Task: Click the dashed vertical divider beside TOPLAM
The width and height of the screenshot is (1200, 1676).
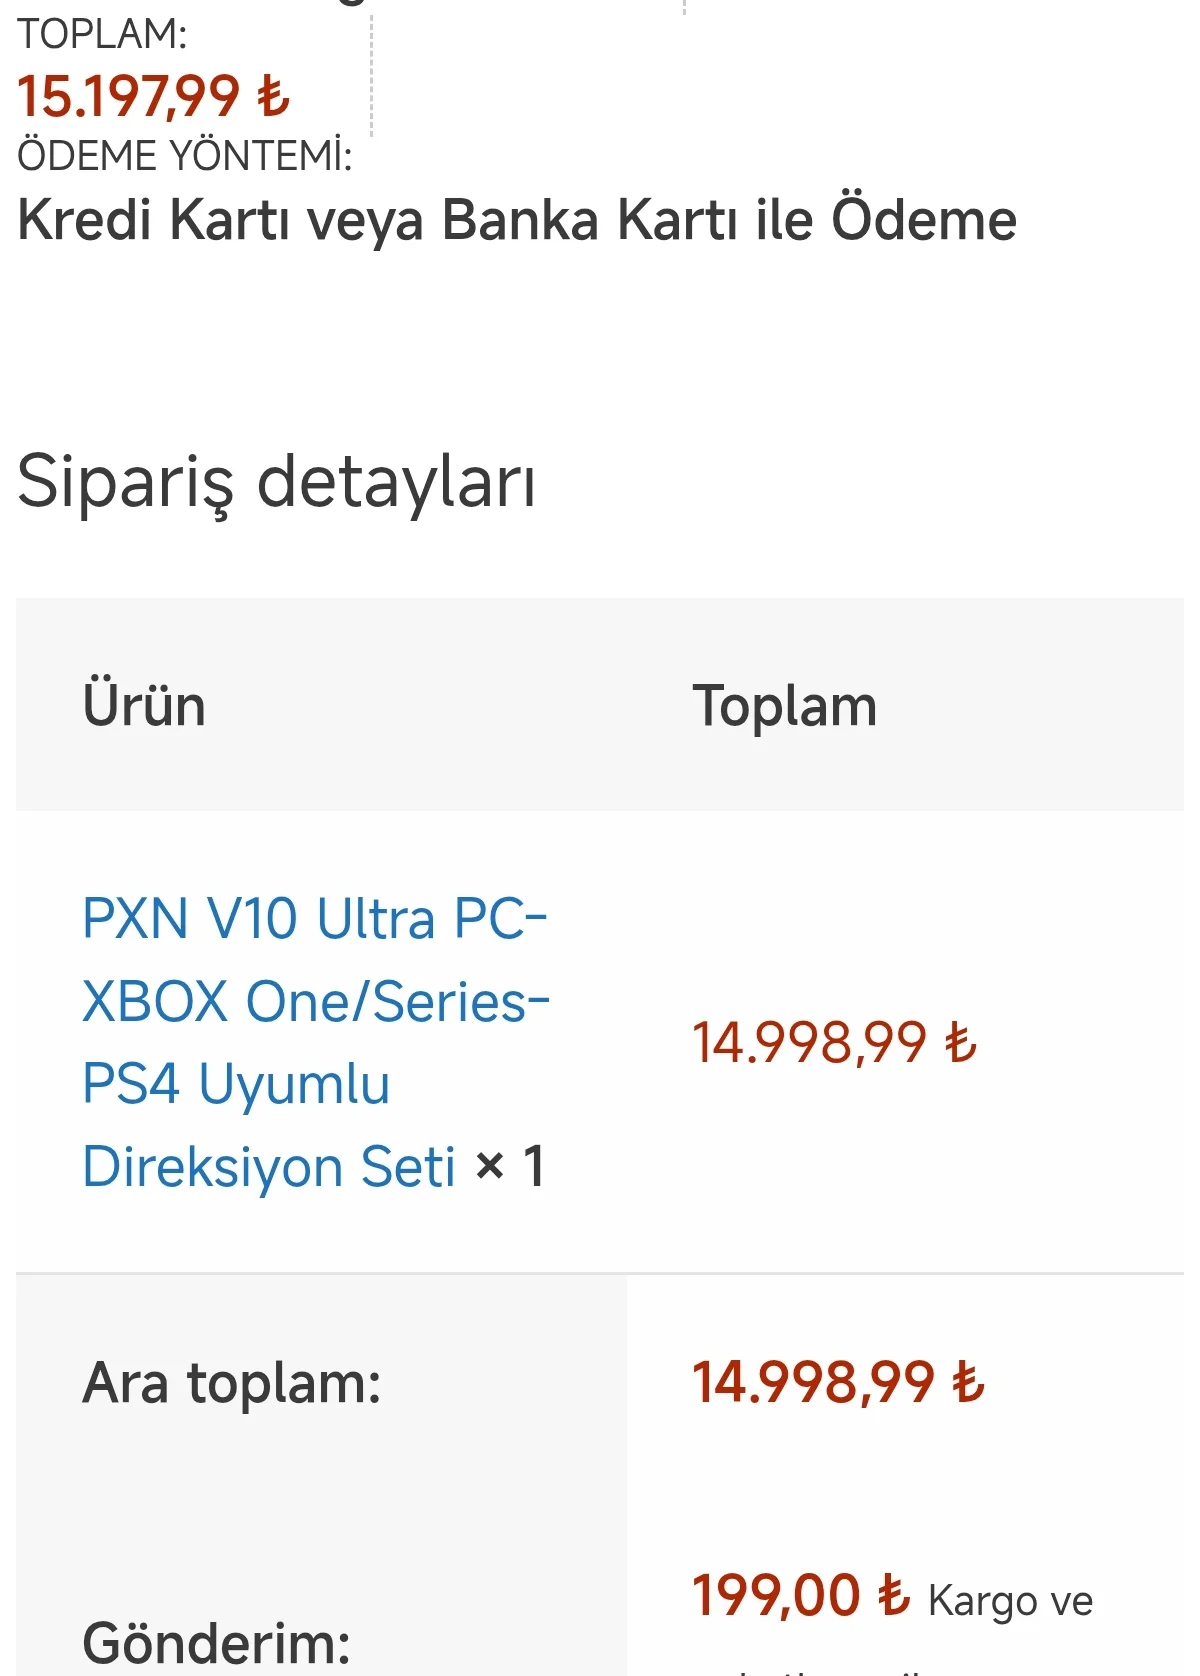Action: [x=371, y=75]
